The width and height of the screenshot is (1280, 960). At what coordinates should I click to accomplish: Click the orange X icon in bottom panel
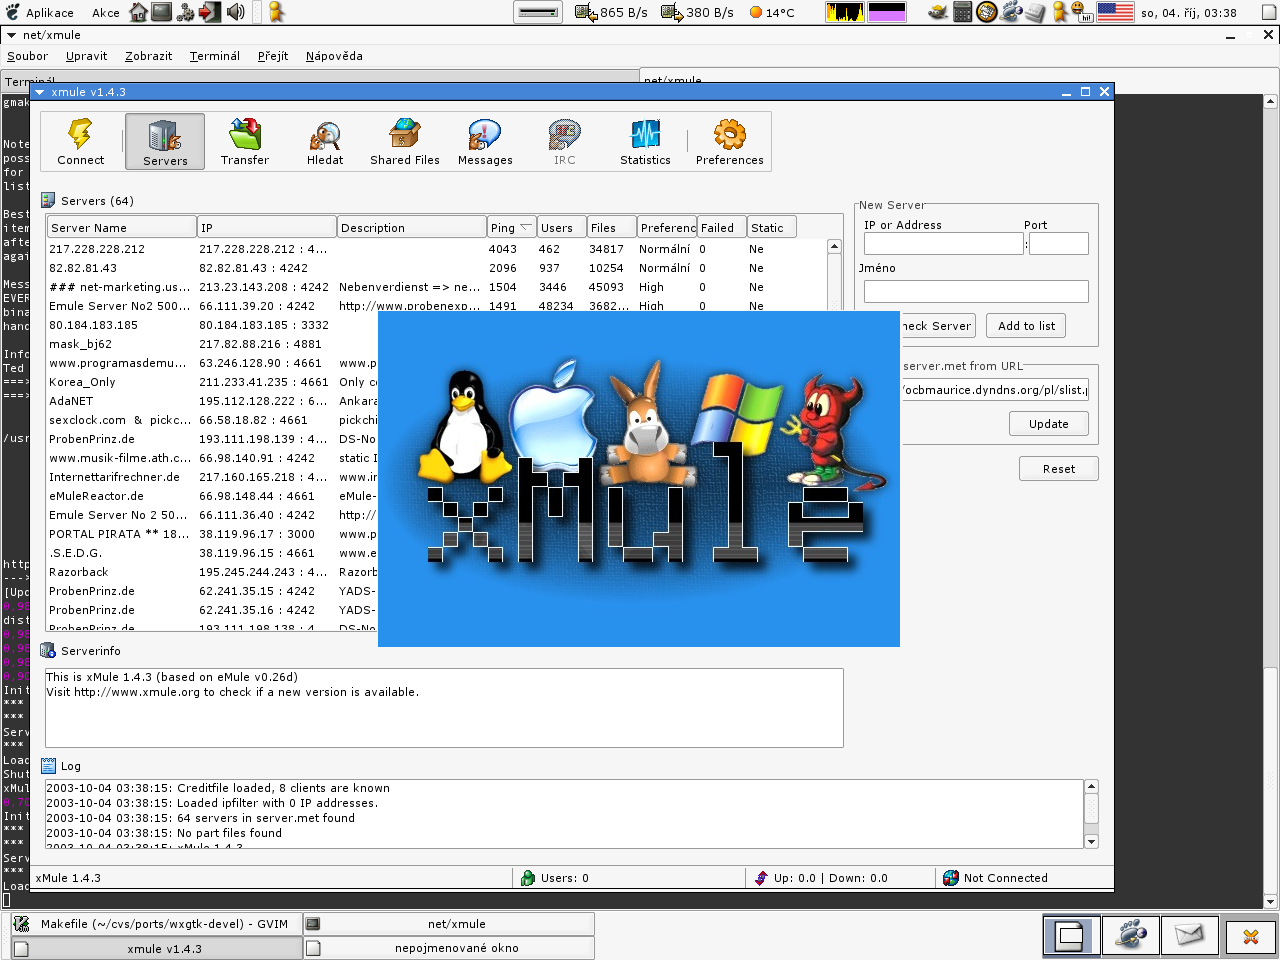tap(1250, 936)
